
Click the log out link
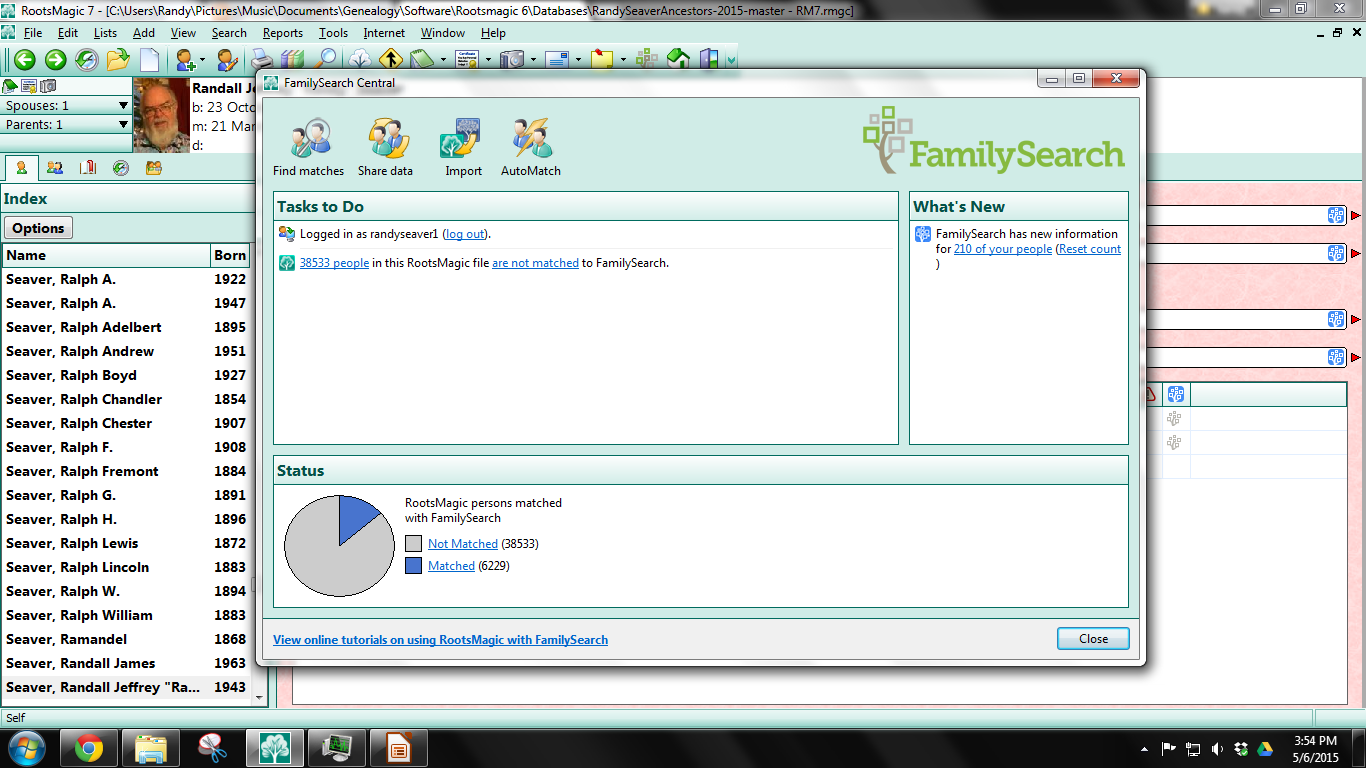464,234
